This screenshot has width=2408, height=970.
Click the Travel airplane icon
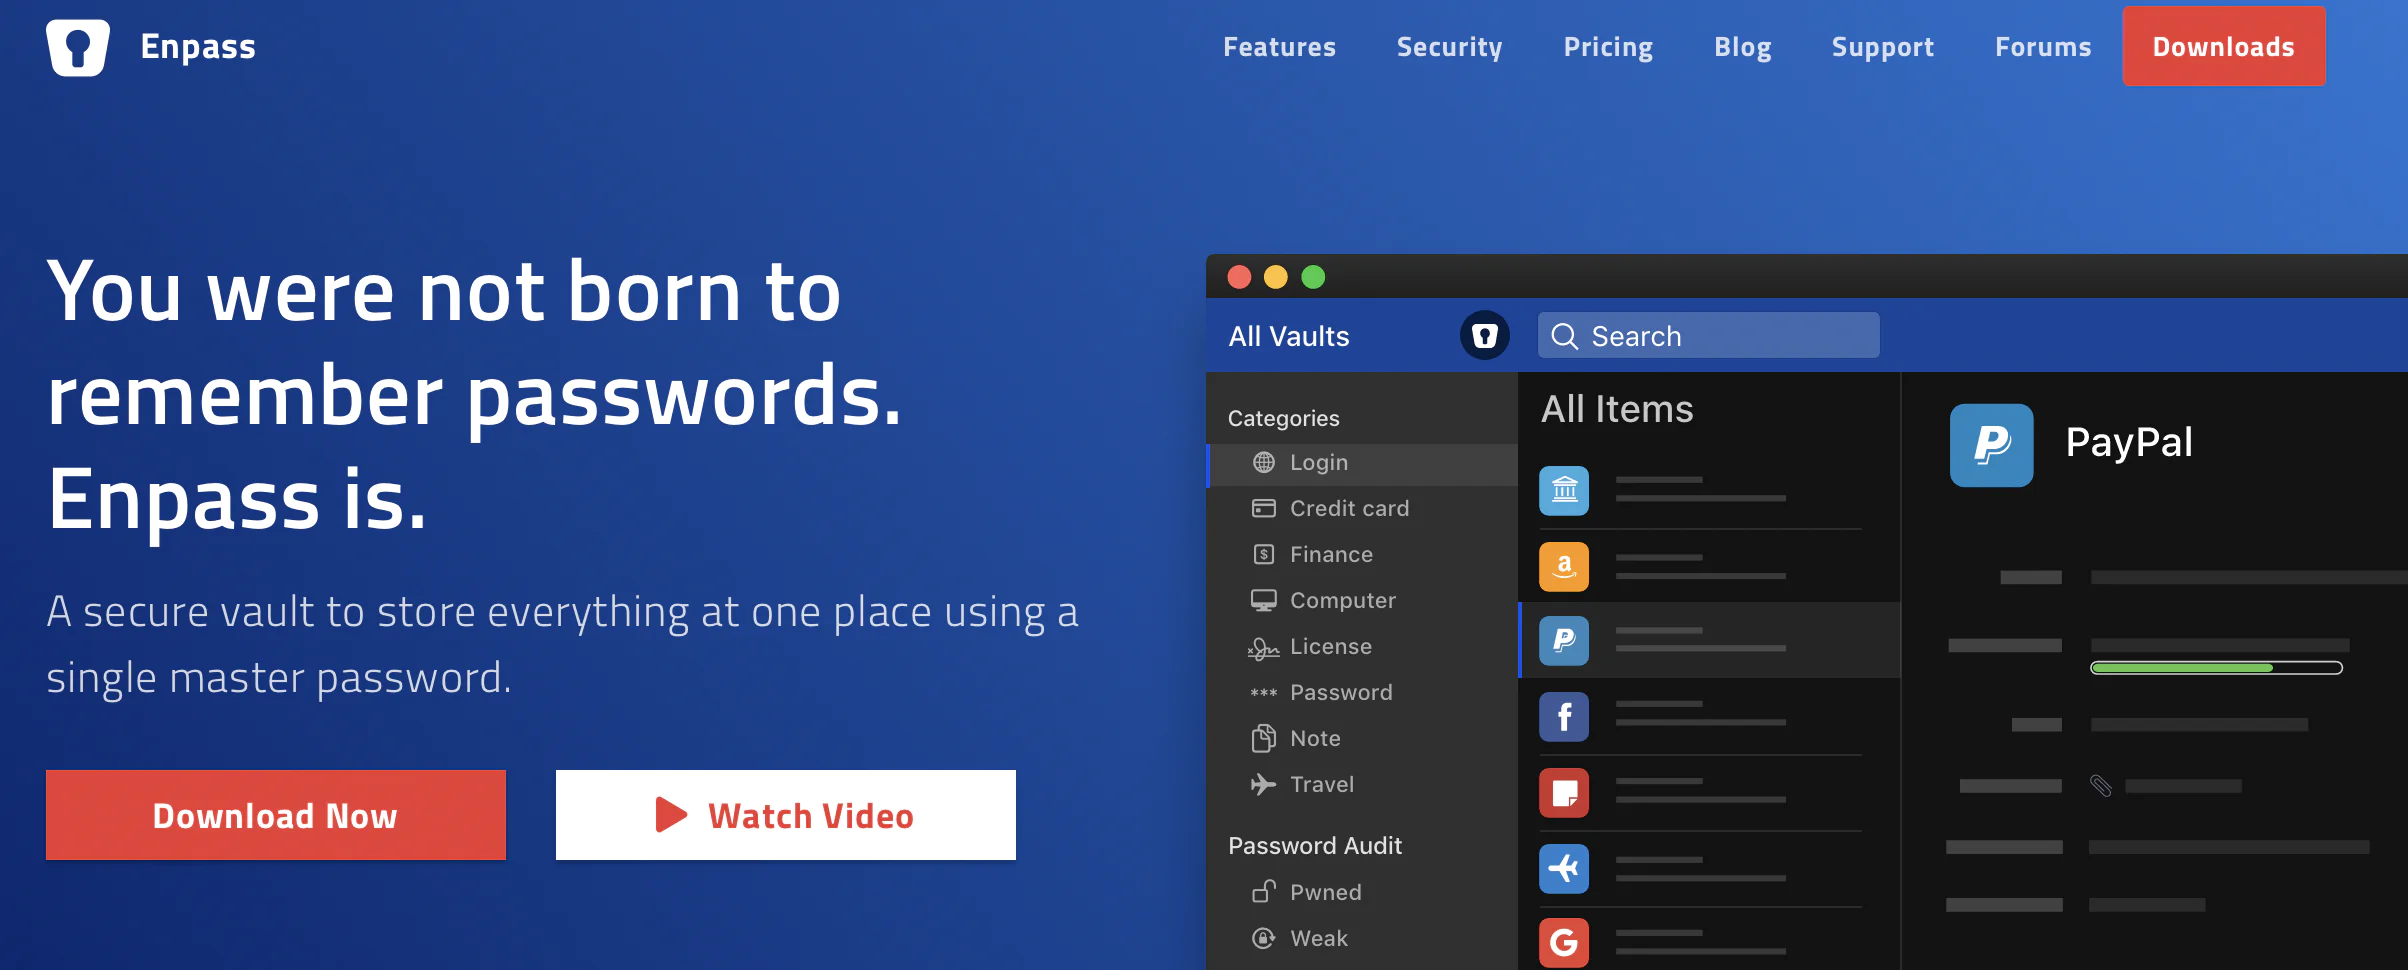[x=1264, y=784]
